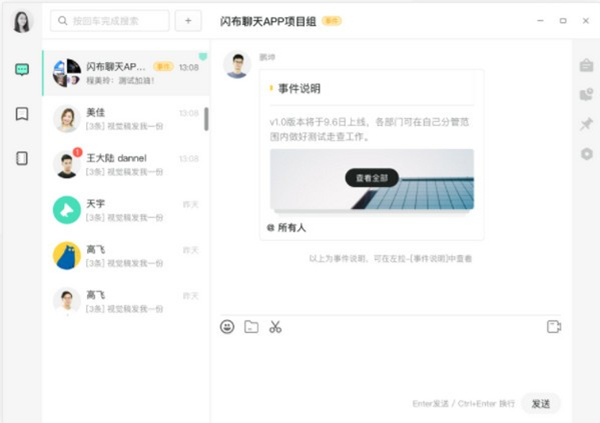Open the group members icon on right
The image size is (600, 423).
[586, 95]
